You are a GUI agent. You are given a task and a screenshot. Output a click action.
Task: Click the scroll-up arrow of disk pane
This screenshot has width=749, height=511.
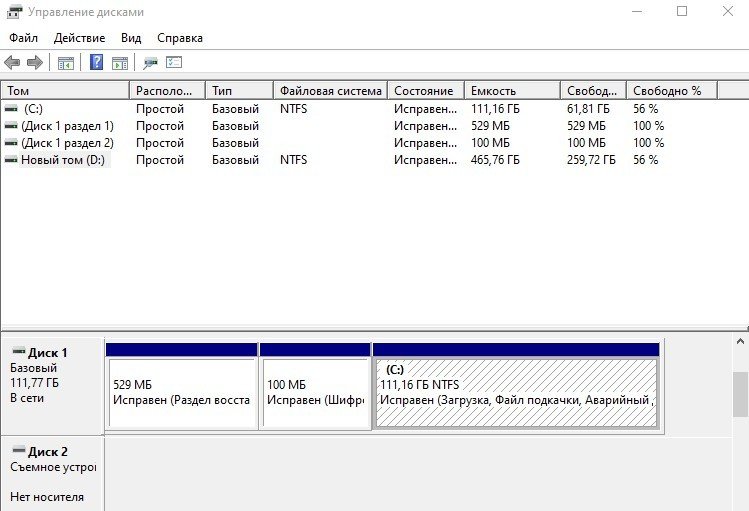740,341
